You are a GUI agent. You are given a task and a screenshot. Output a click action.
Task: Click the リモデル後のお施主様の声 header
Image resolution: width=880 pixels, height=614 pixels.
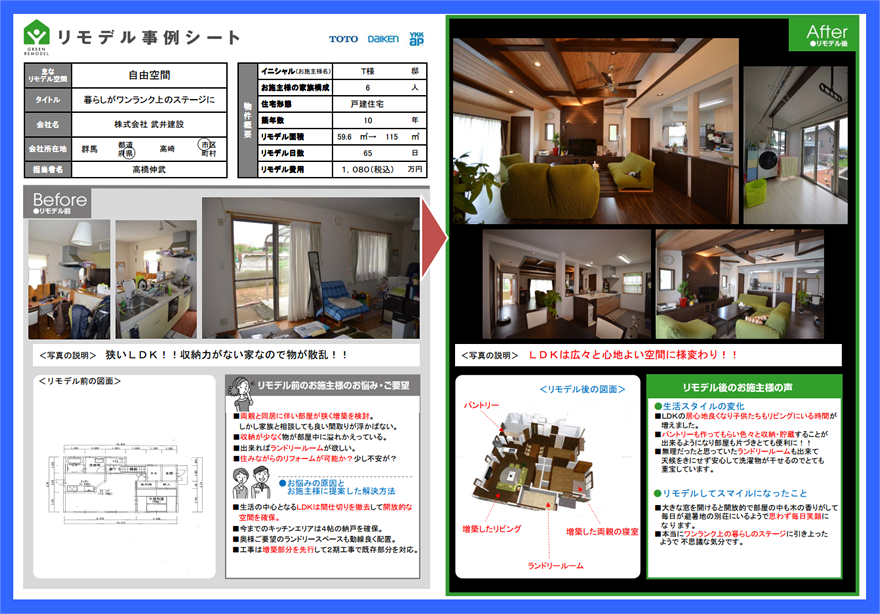coord(744,387)
